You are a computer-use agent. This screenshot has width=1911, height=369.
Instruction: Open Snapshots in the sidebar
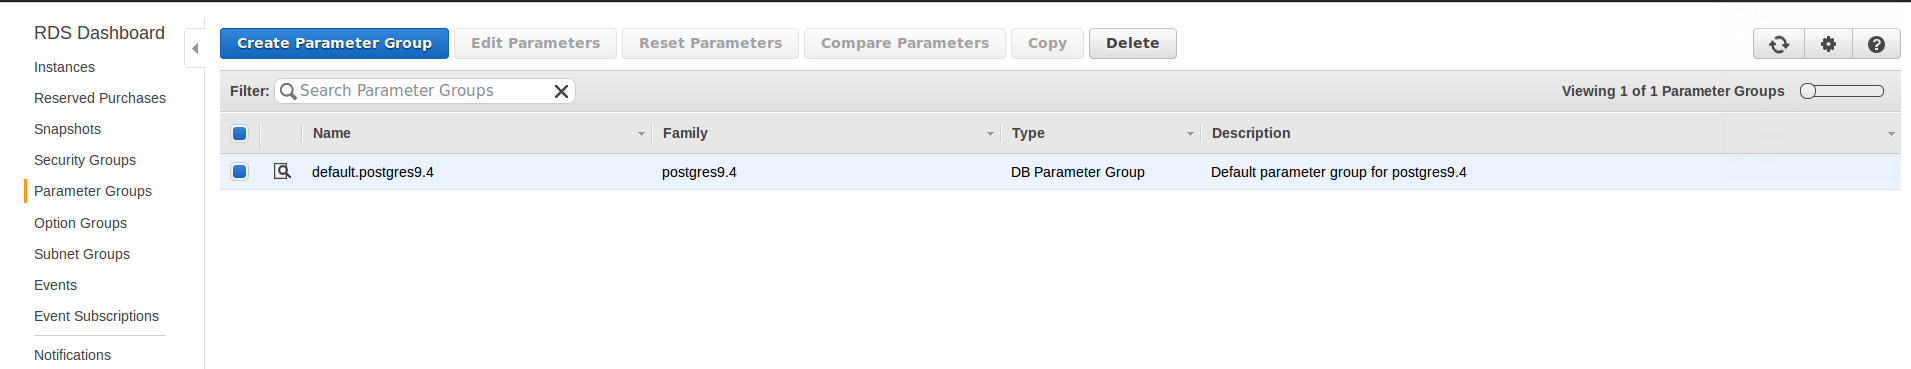click(67, 129)
